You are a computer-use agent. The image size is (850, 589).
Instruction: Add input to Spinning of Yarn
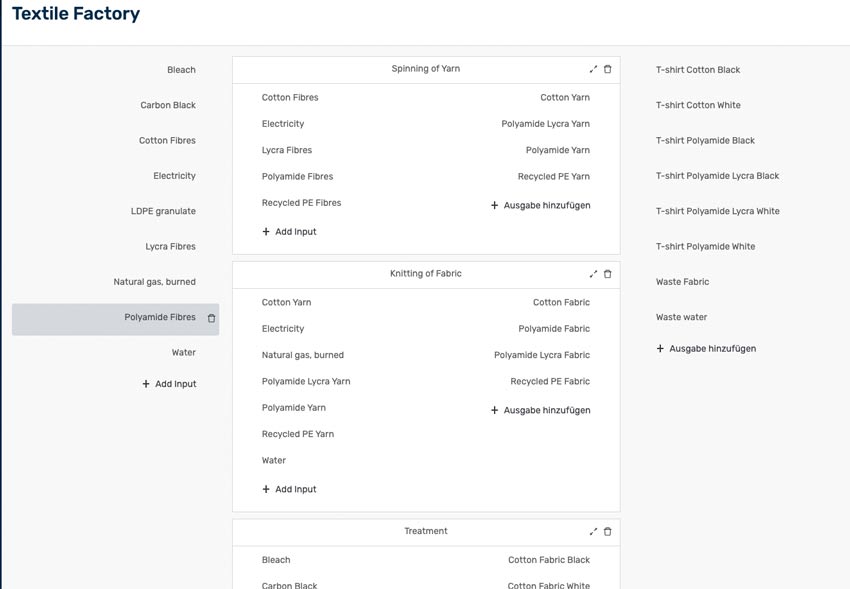[289, 232]
